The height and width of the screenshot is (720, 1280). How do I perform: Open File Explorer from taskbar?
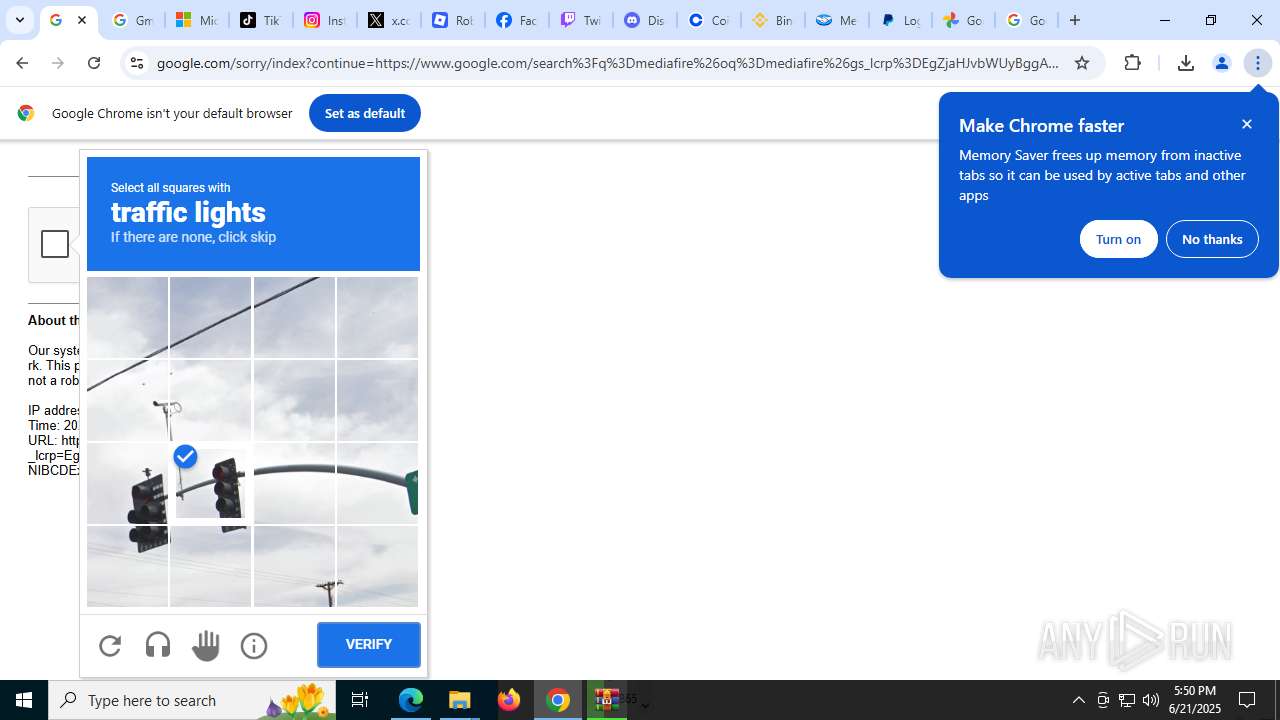[460, 700]
